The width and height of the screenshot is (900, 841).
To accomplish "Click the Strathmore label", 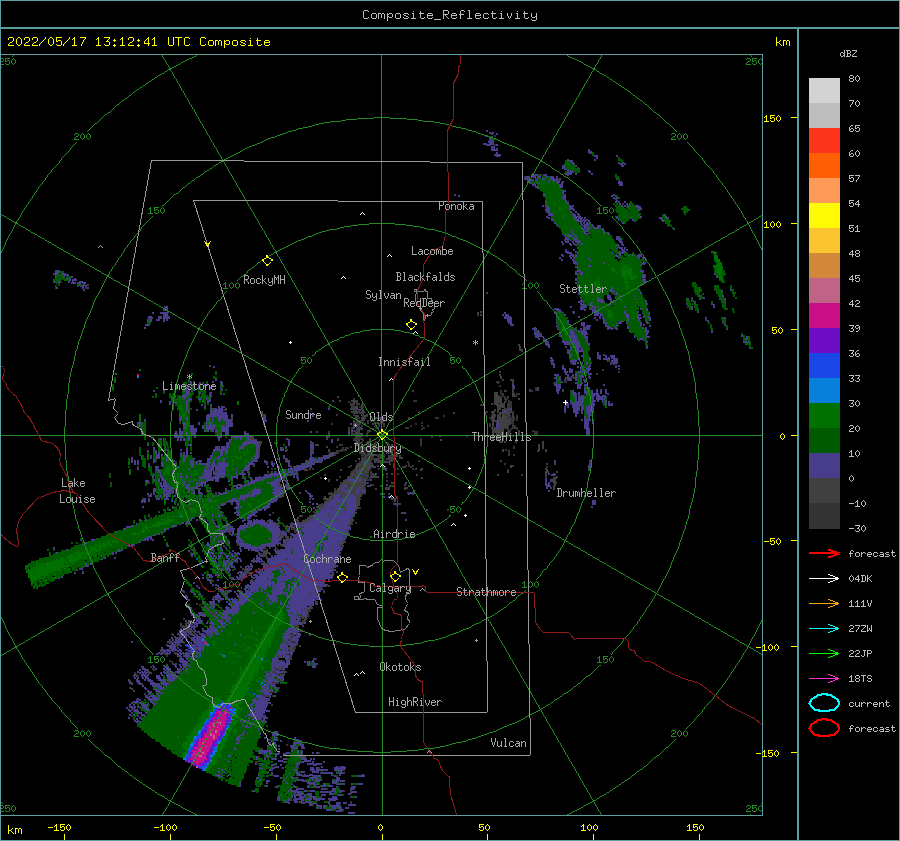I will coord(486,592).
